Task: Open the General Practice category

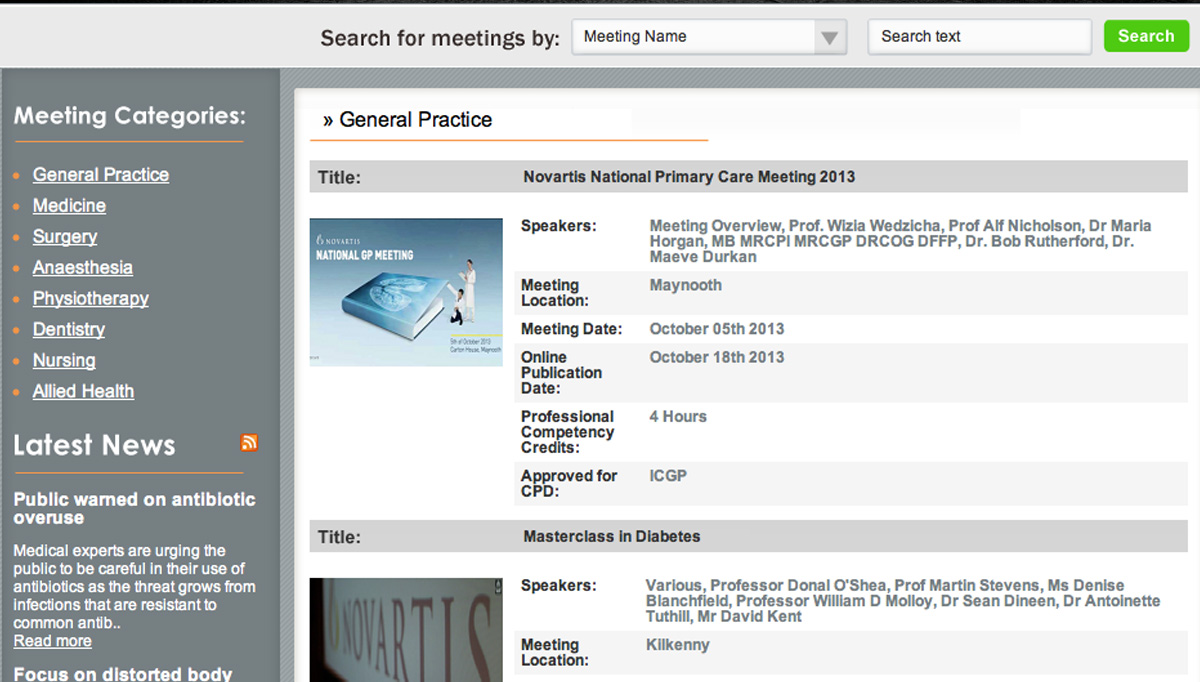Action: point(100,175)
